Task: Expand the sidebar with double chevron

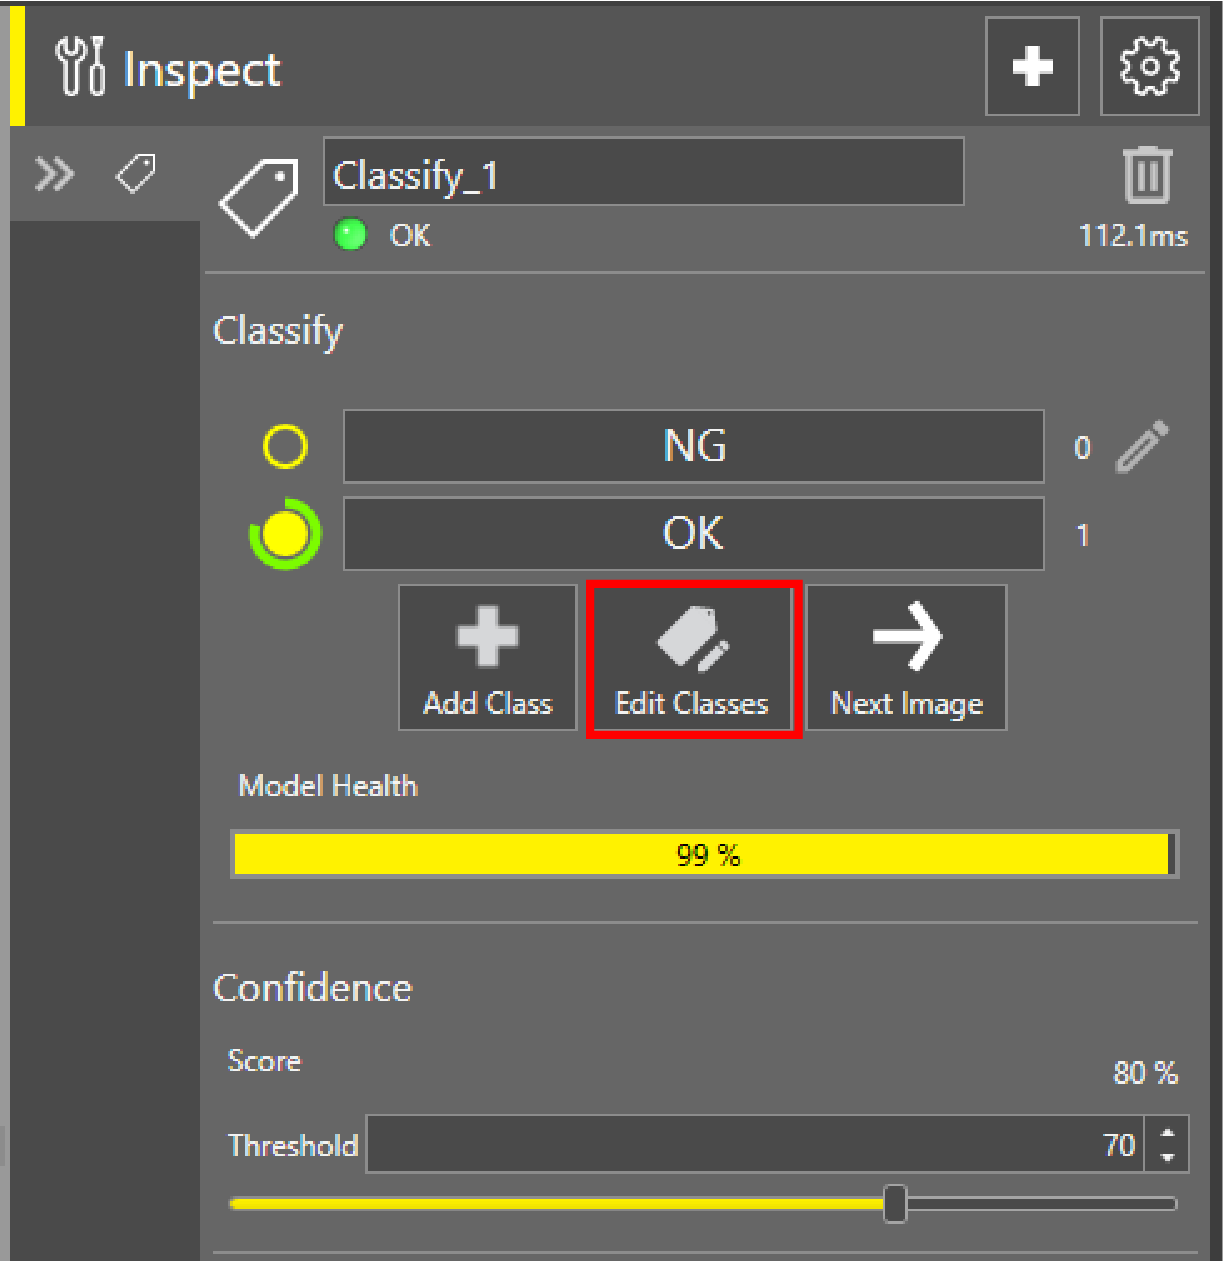Action: tap(54, 174)
